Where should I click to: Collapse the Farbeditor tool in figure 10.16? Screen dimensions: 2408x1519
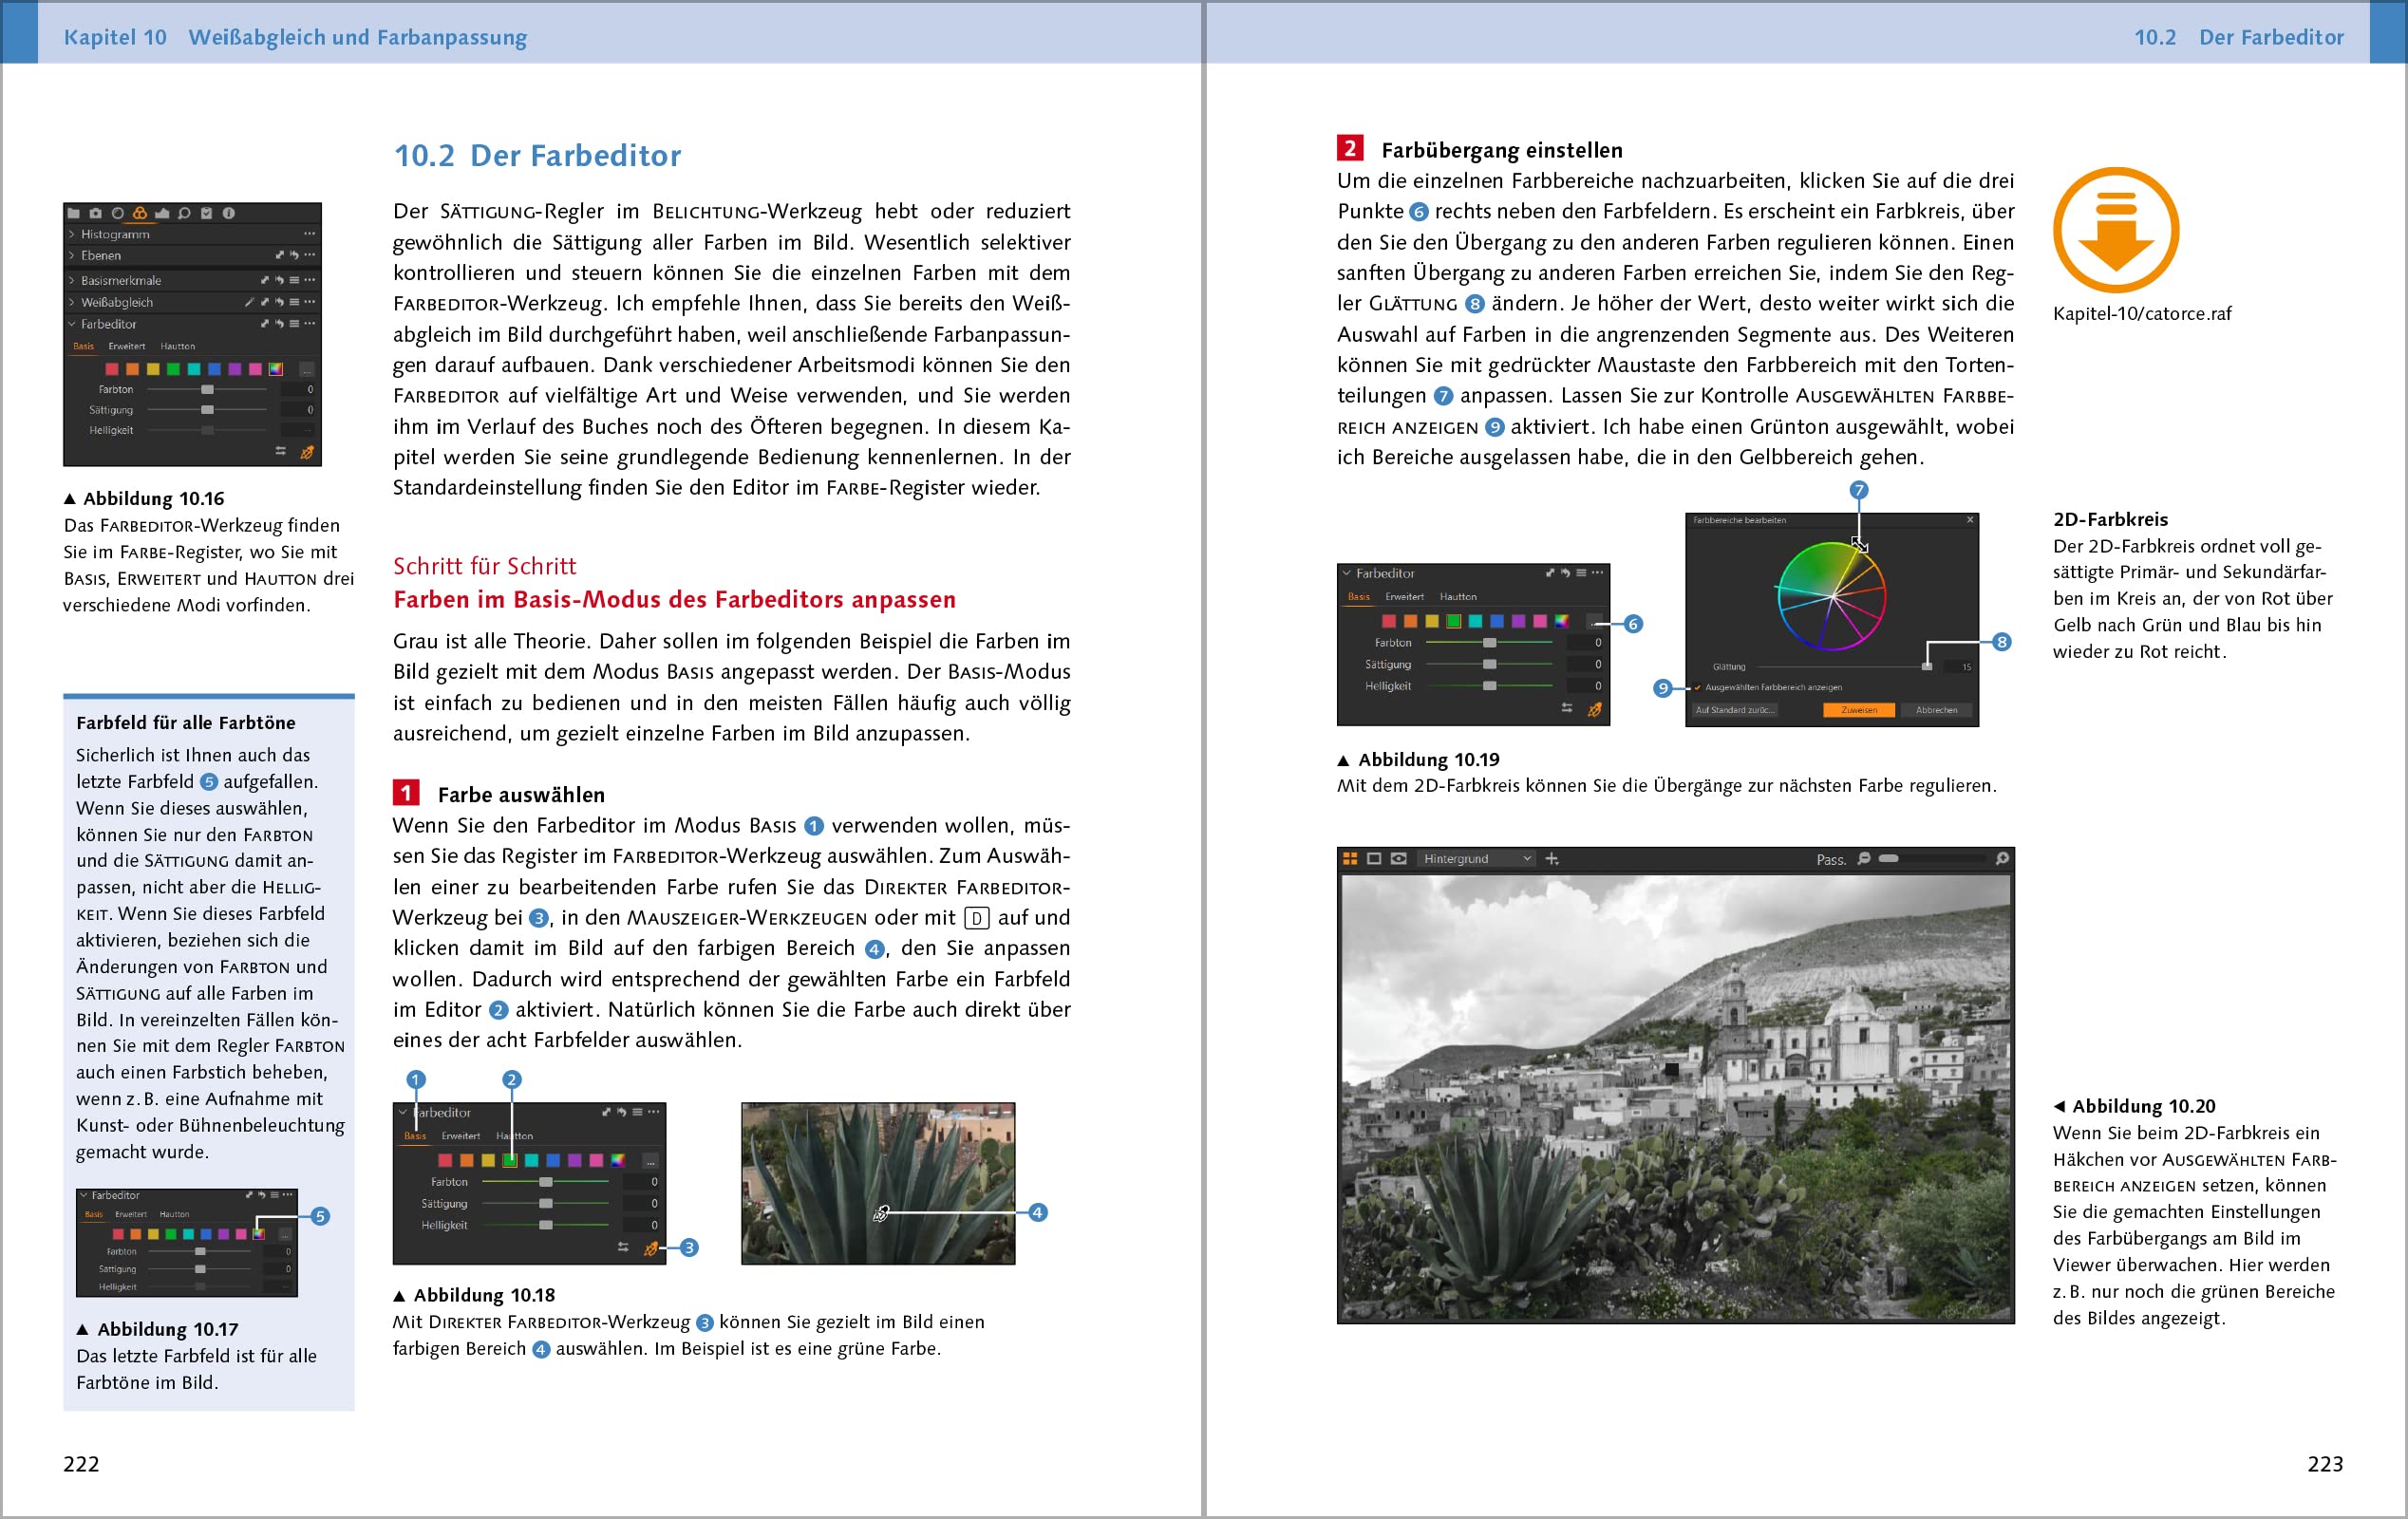coord(72,324)
